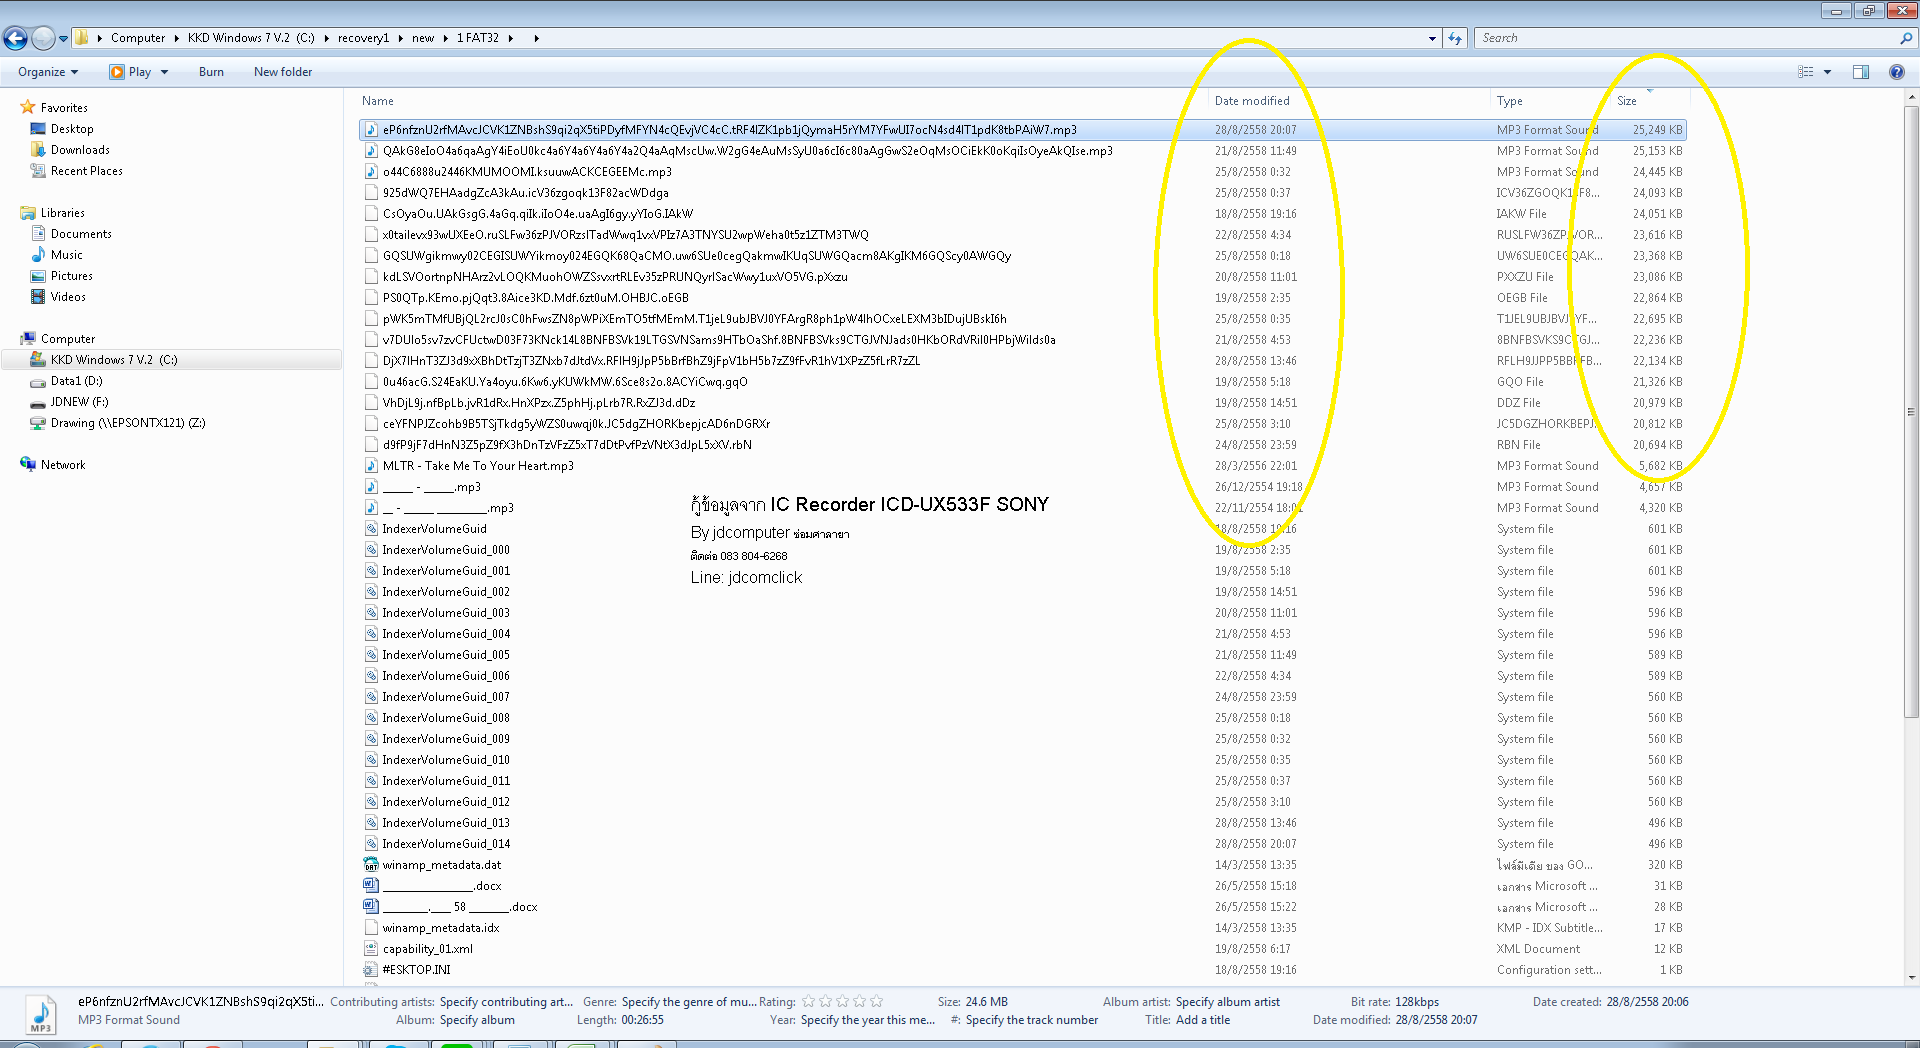The image size is (1920, 1048).
Task: Select the QAkG8eIoO4a6qaAgY...mp3 file
Action: [x=747, y=151]
